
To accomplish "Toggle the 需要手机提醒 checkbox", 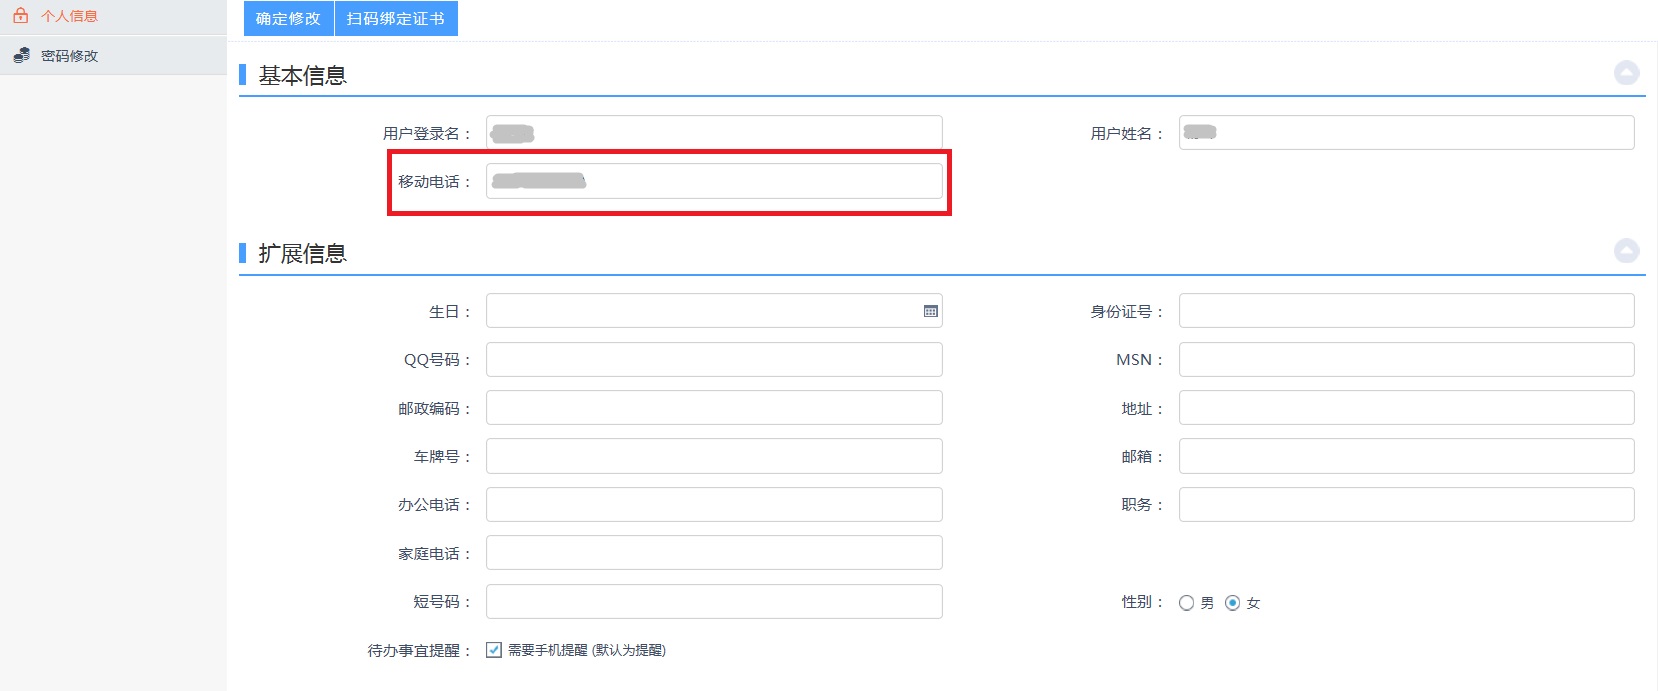I will click(494, 650).
